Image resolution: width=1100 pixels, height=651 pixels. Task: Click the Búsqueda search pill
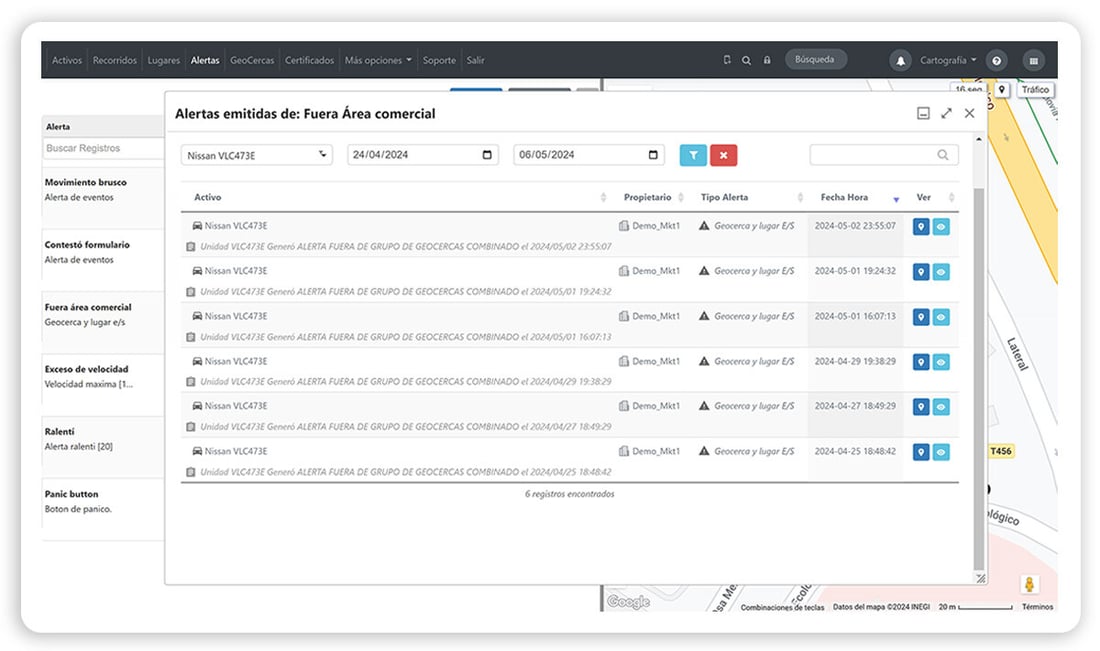tap(815, 60)
